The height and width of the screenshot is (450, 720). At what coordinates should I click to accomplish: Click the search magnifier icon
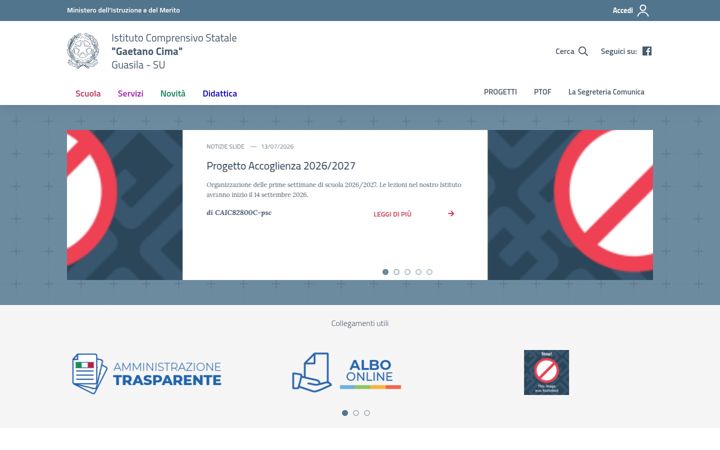(x=583, y=51)
